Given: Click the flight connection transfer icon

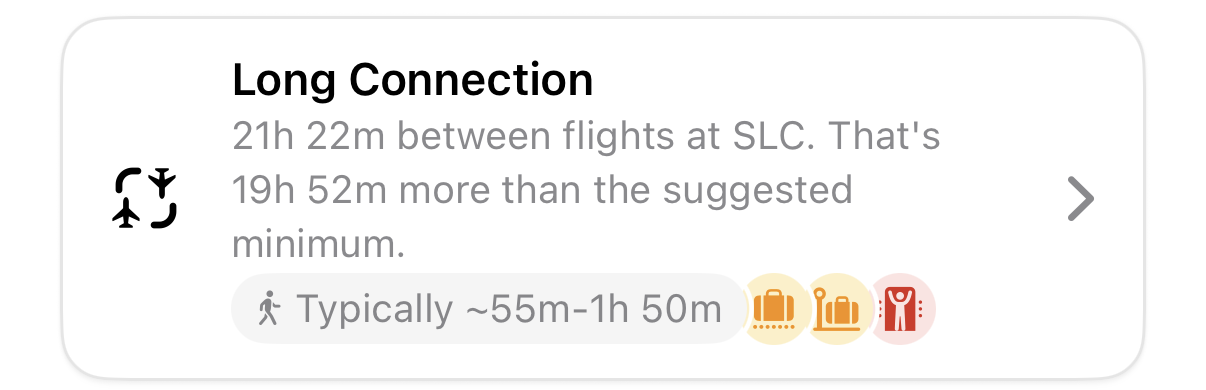Looking at the screenshot, I should pyautogui.click(x=146, y=198).
